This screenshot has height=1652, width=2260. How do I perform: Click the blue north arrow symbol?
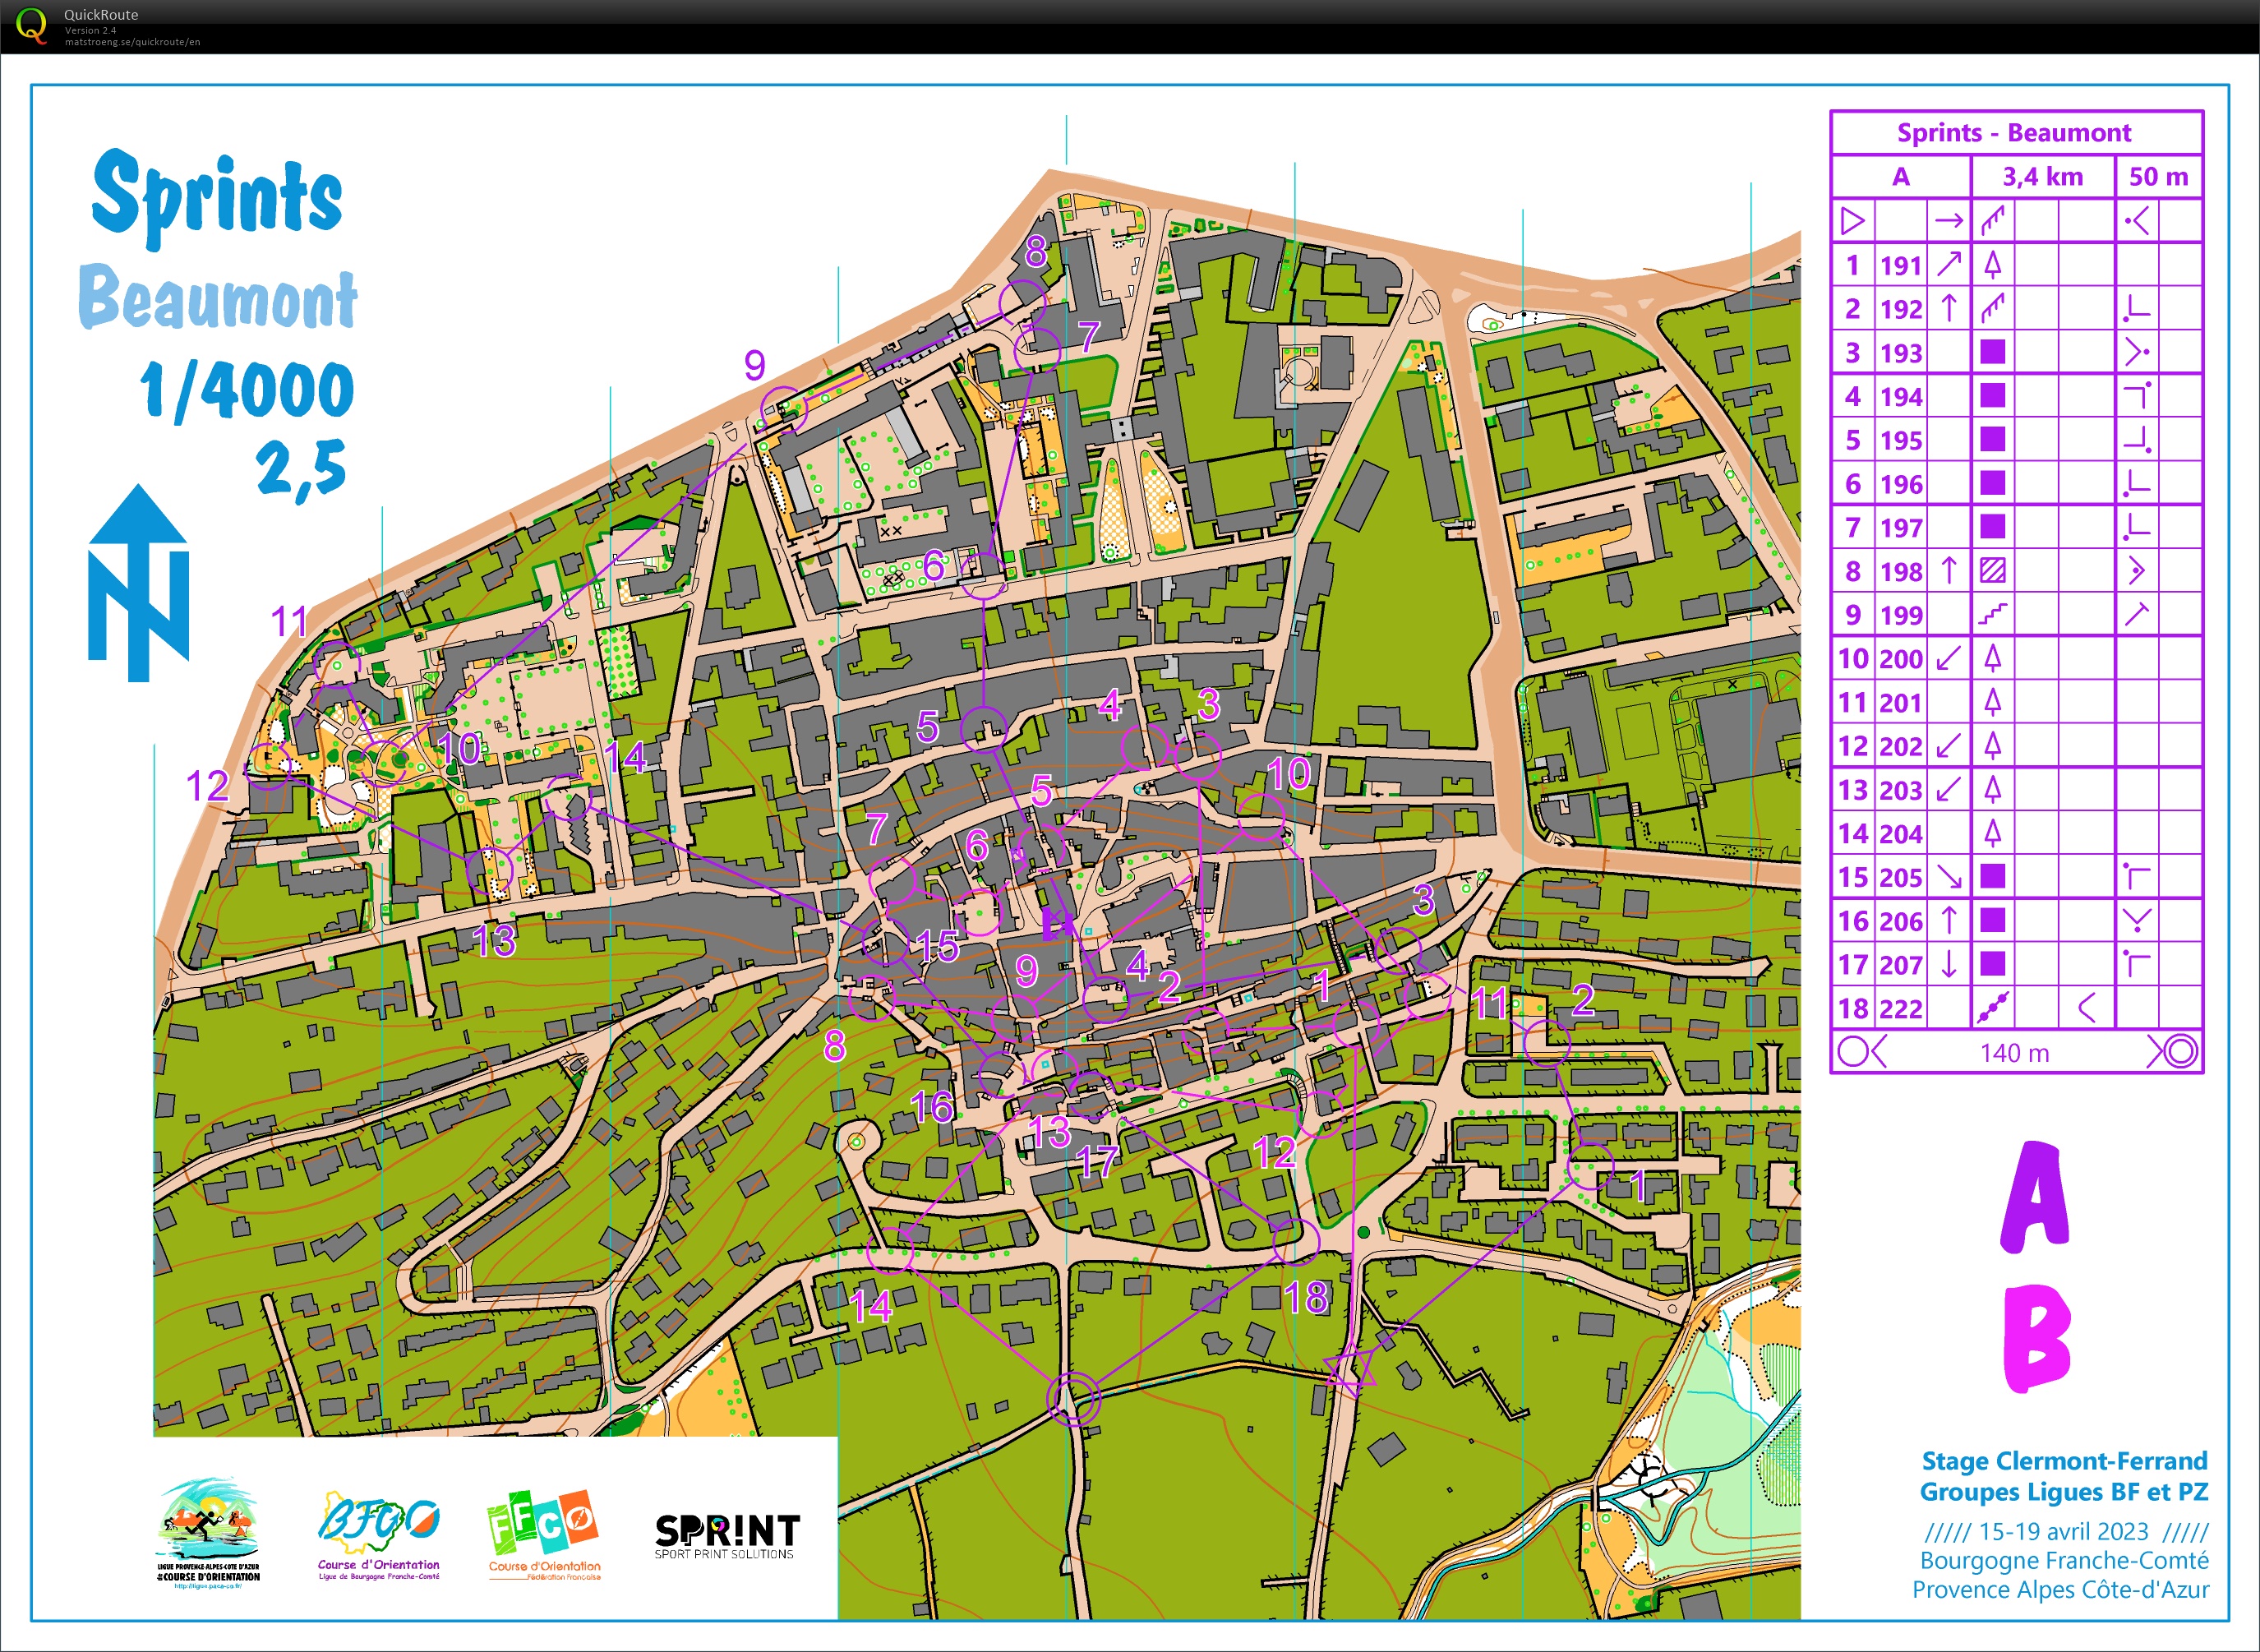click(x=139, y=582)
